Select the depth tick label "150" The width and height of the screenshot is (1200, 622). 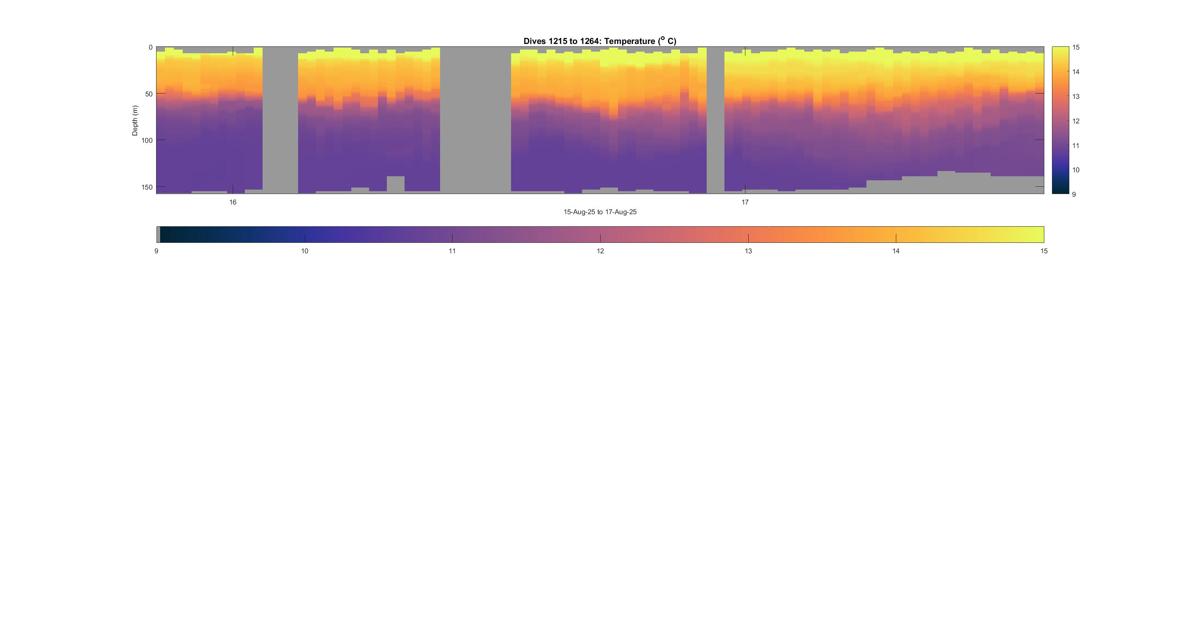[x=147, y=187]
